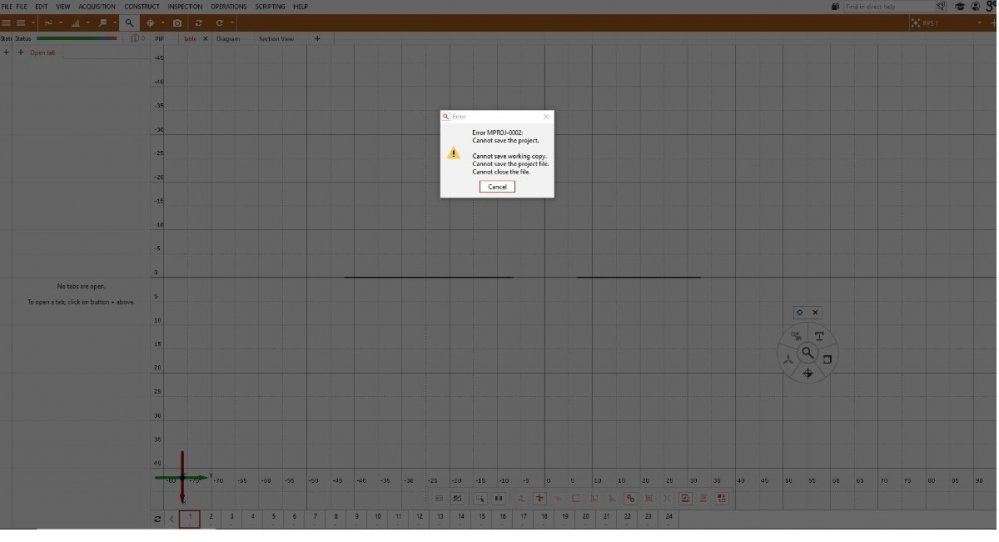The width and height of the screenshot is (999, 542).
Task: Click the curve tool icon in toolbar
Action: (48, 23)
